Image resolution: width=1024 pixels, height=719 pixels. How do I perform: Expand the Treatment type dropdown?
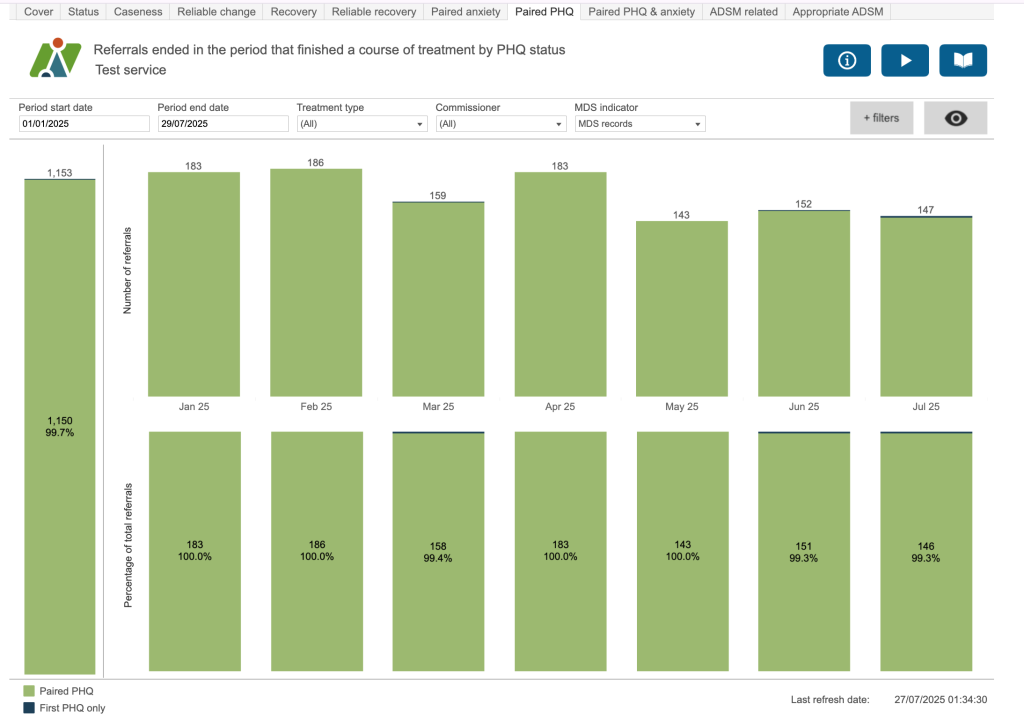pos(362,124)
